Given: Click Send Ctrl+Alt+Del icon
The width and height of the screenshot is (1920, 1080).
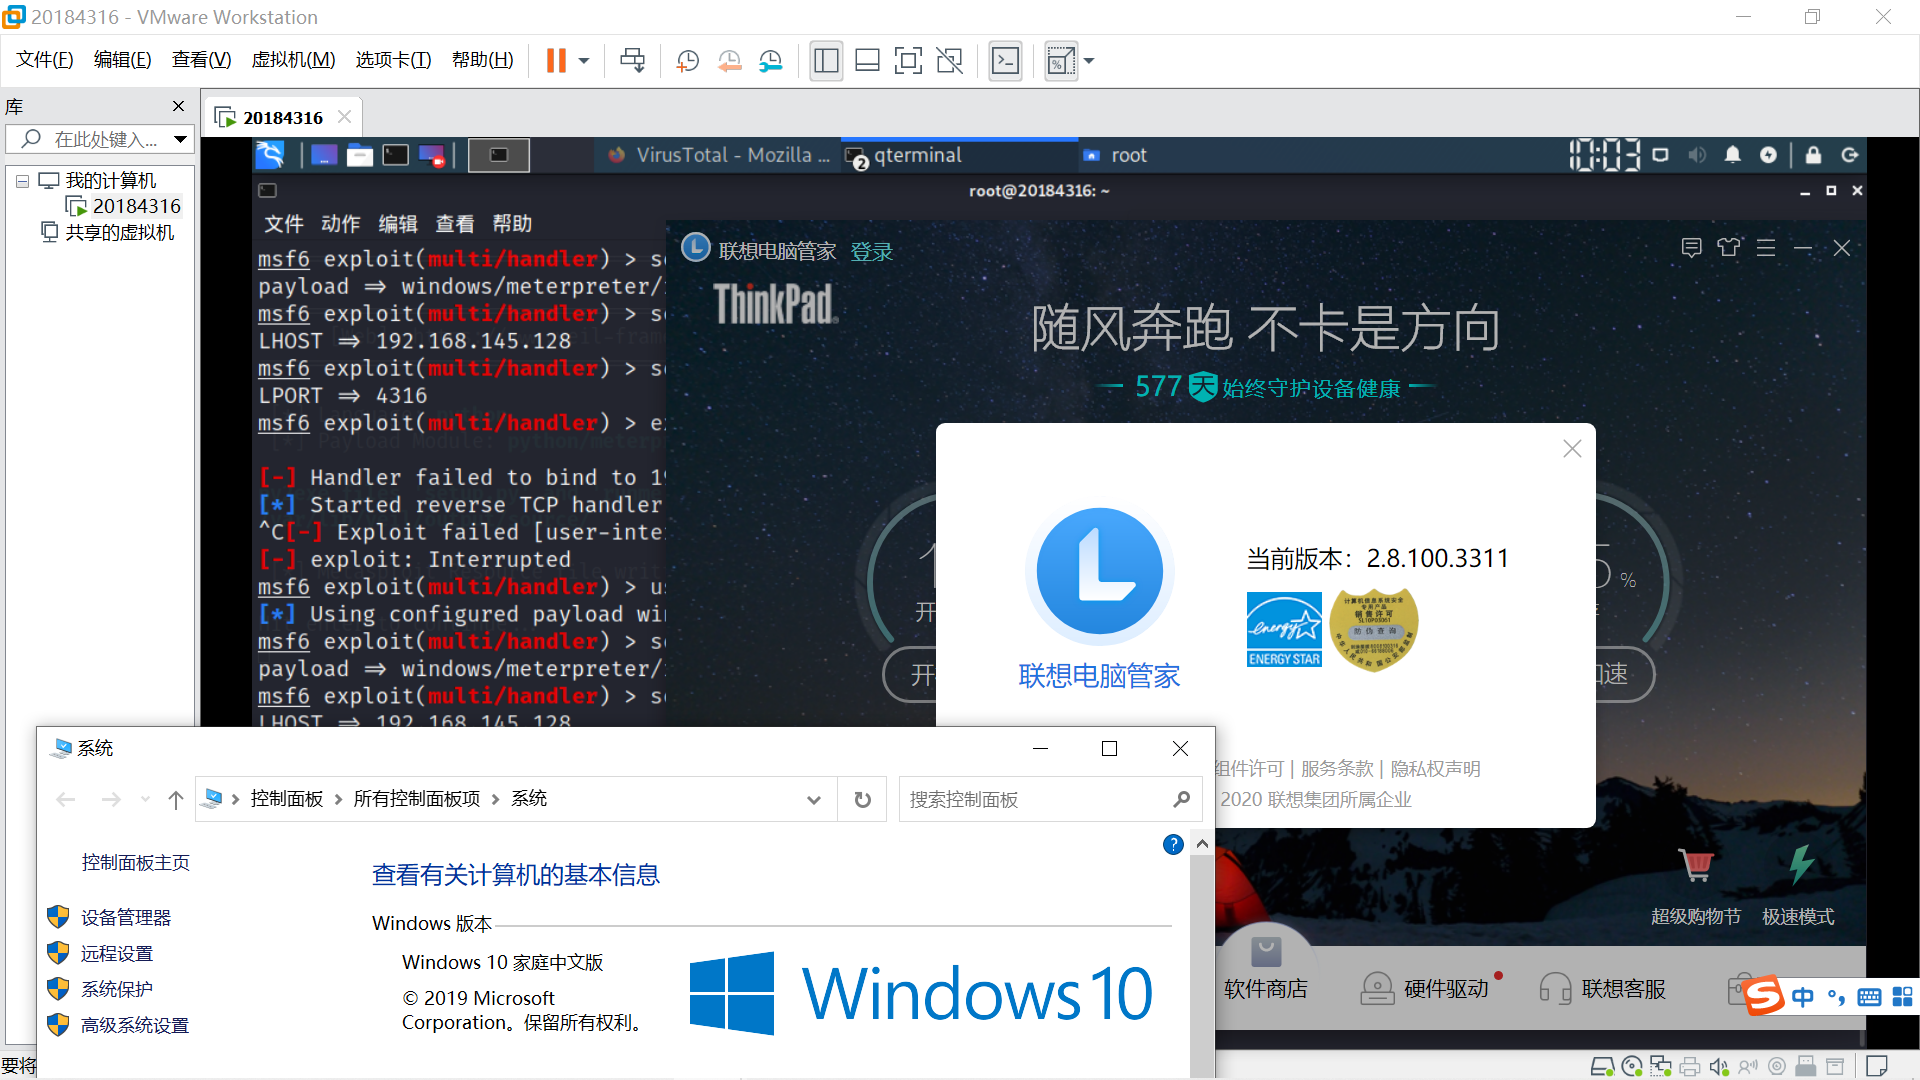Looking at the screenshot, I should tap(632, 61).
